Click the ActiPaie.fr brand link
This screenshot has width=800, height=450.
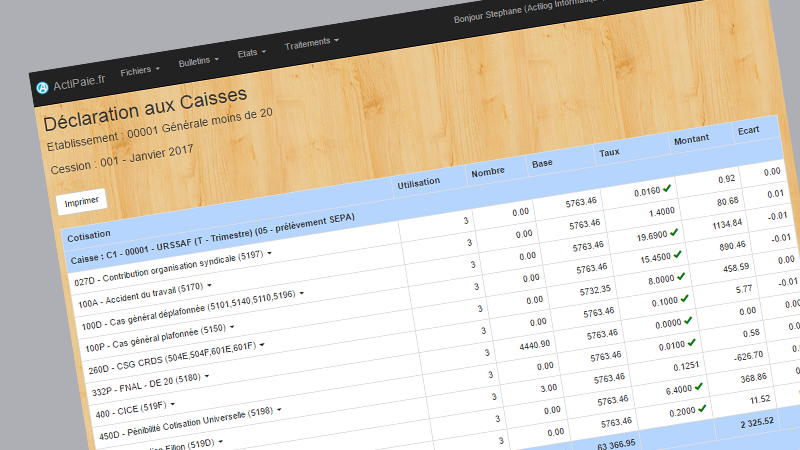tap(78, 82)
